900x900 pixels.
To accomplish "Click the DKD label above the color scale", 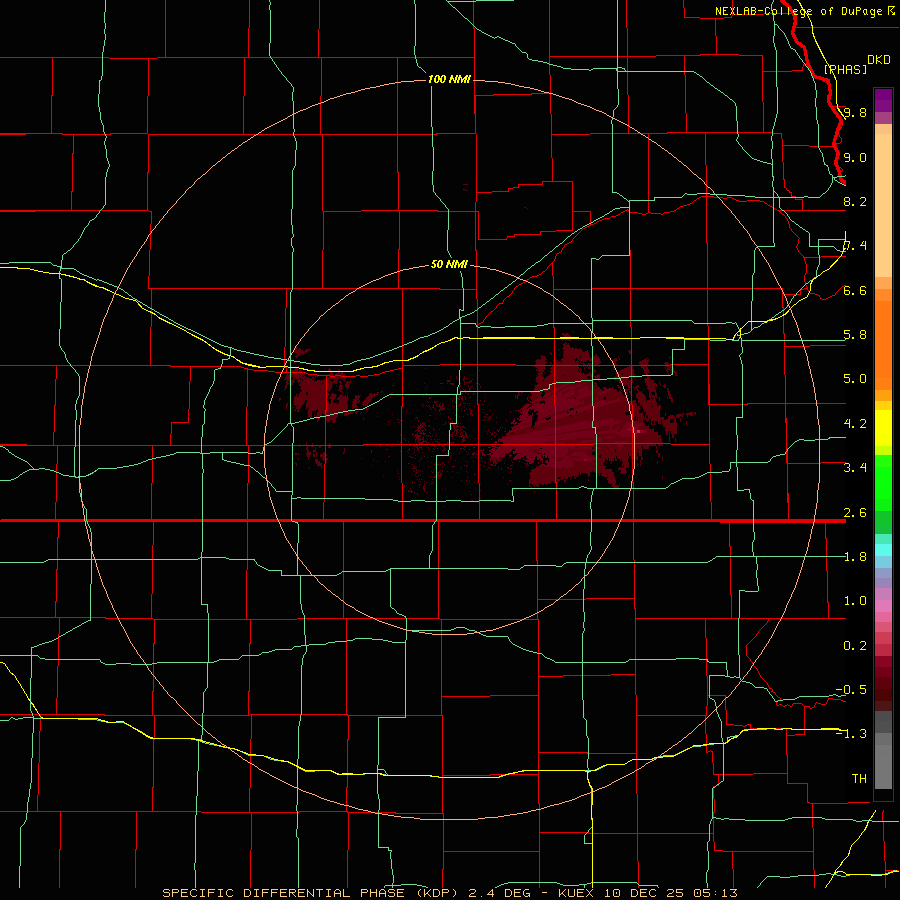I will pyautogui.click(x=879, y=60).
